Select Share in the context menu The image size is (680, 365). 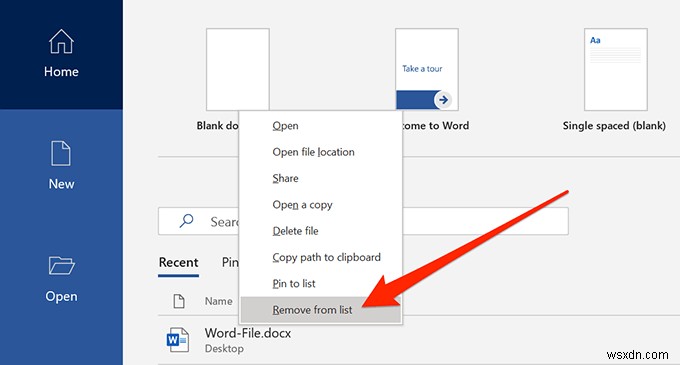[x=320, y=179]
